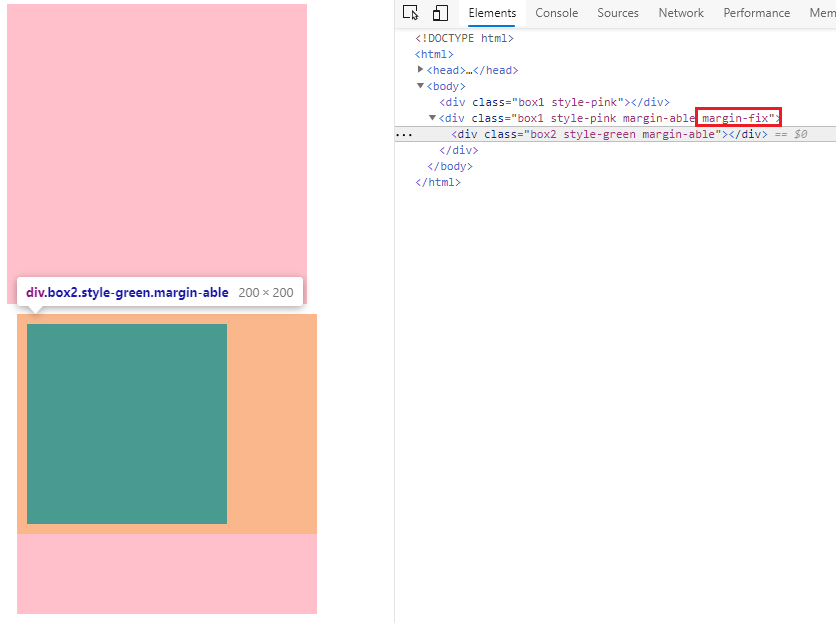This screenshot has width=836, height=623.
Task: Select the box2 style-green margin-able div row
Action: coord(615,134)
